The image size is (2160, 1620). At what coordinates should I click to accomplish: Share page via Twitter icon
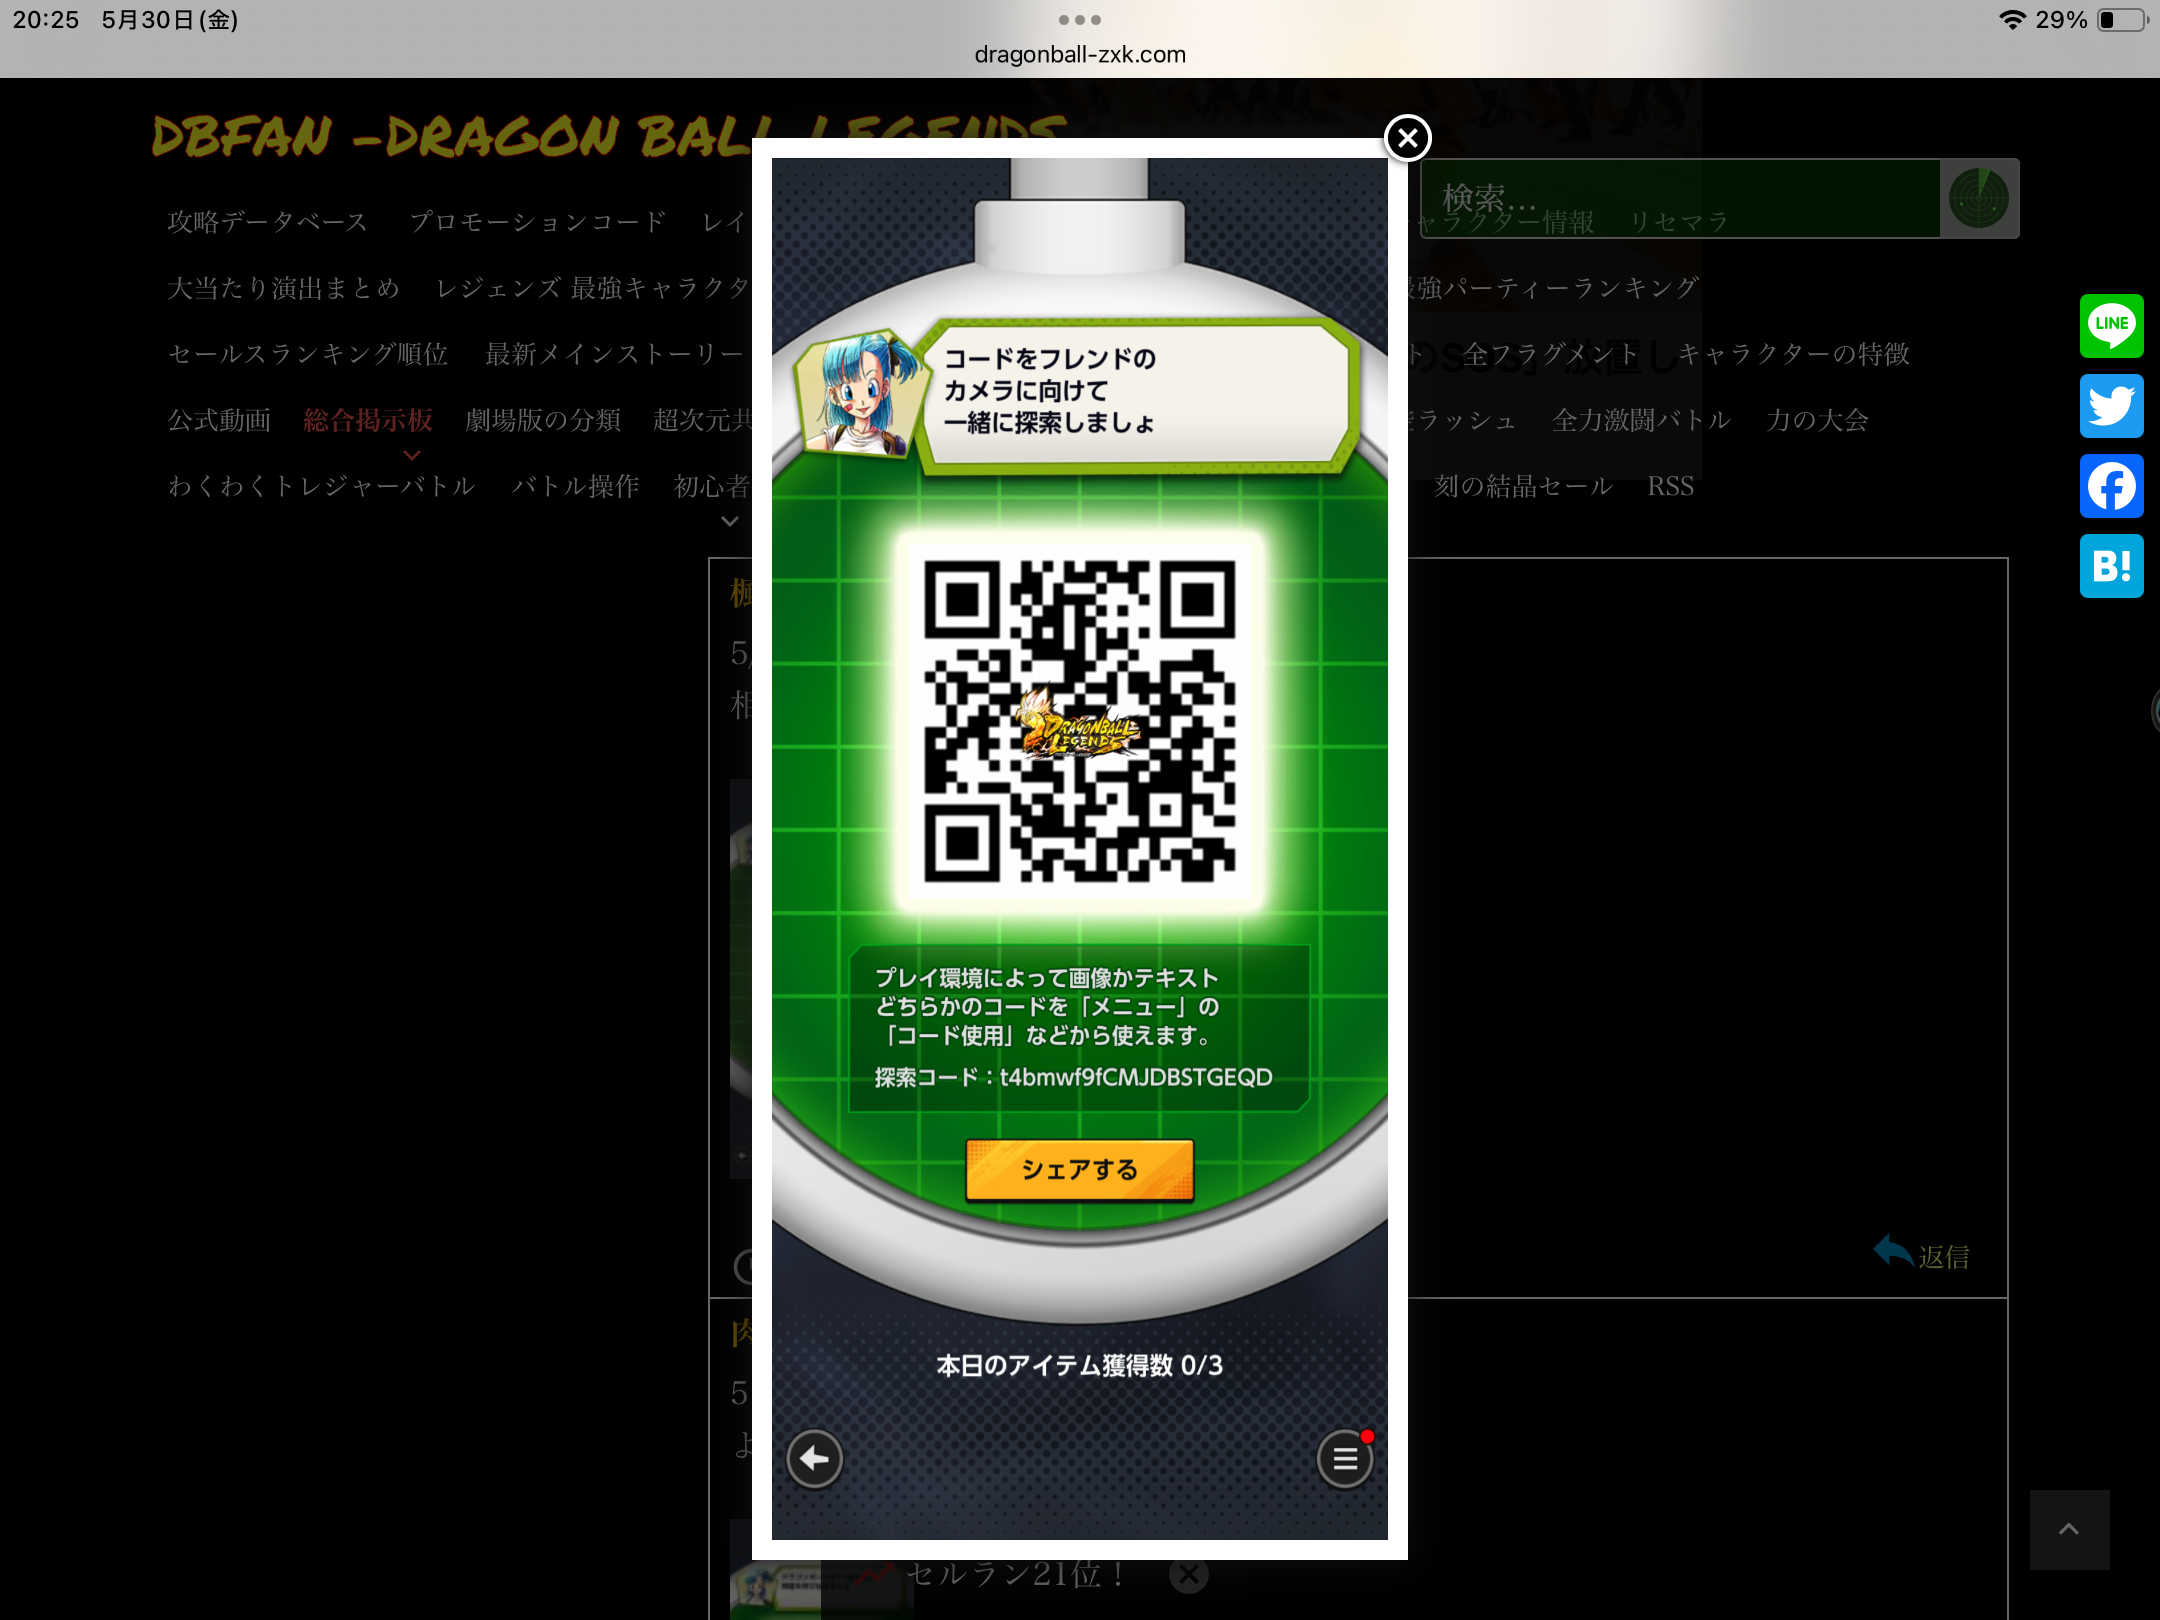click(x=2111, y=406)
